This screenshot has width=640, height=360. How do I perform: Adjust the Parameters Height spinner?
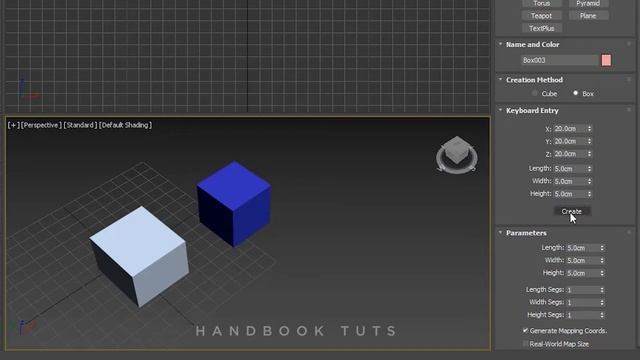point(602,273)
